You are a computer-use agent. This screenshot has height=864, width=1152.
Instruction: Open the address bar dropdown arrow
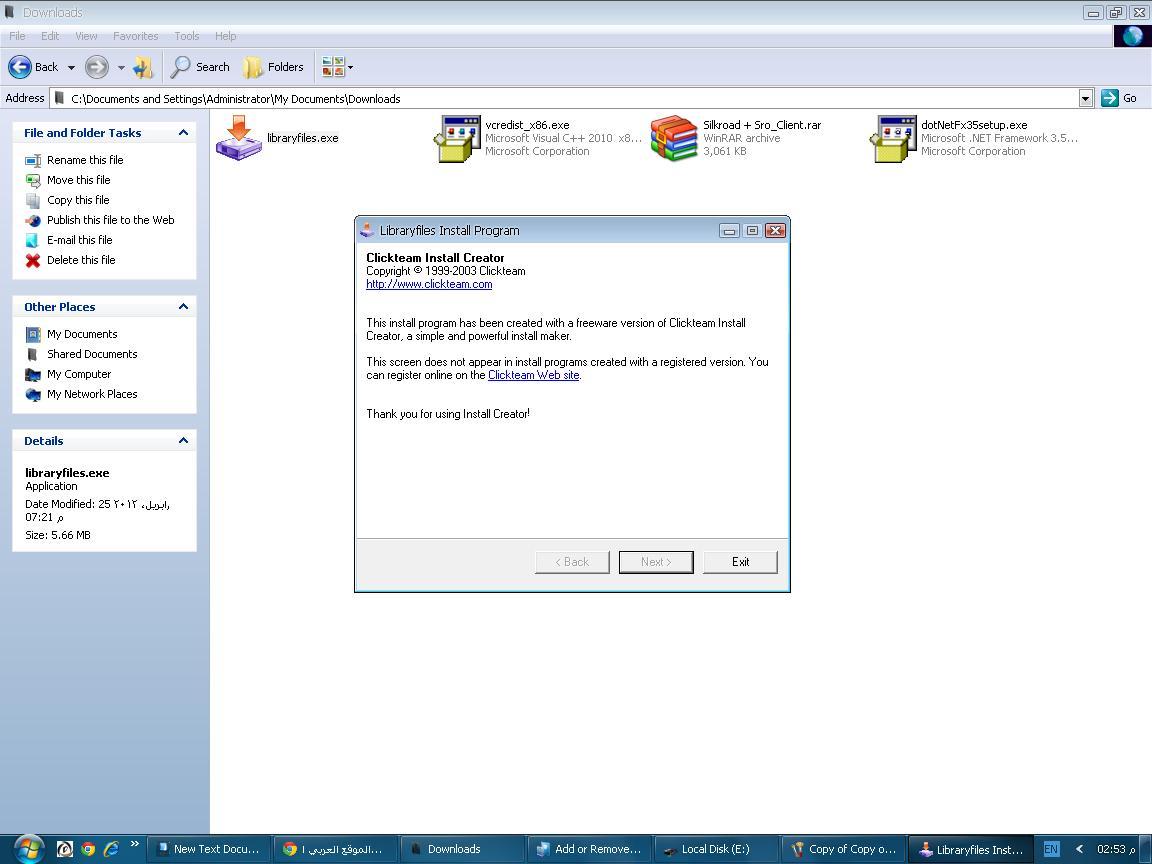coord(1085,98)
